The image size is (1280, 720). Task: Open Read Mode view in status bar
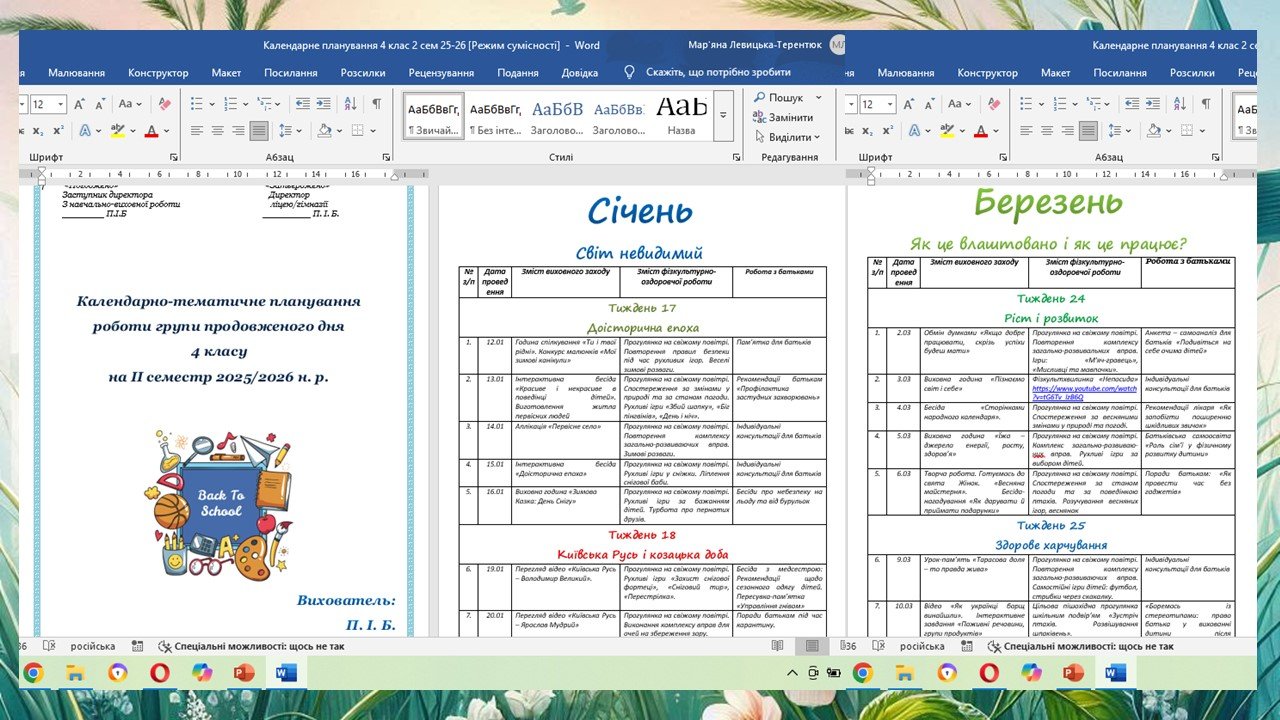click(x=777, y=646)
